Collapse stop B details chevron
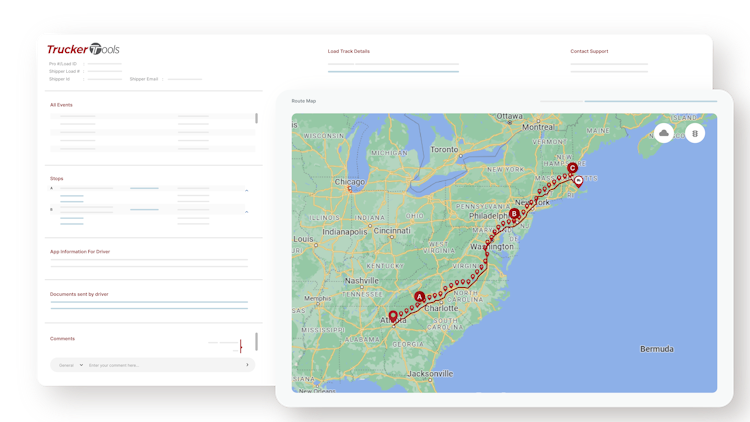This screenshot has height=422, width=750. [247, 211]
